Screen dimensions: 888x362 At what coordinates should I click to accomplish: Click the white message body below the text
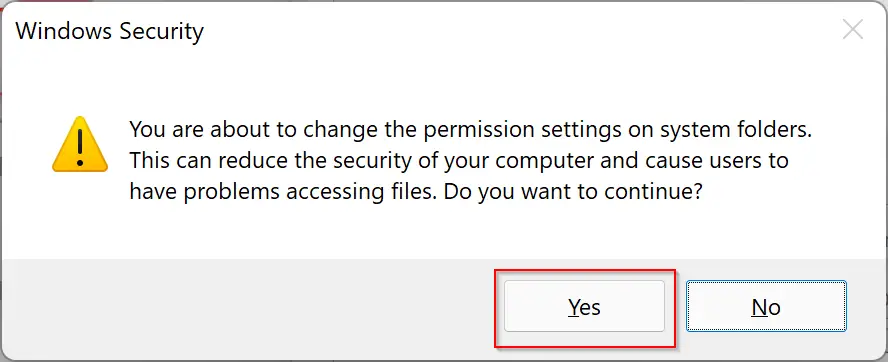point(444,232)
